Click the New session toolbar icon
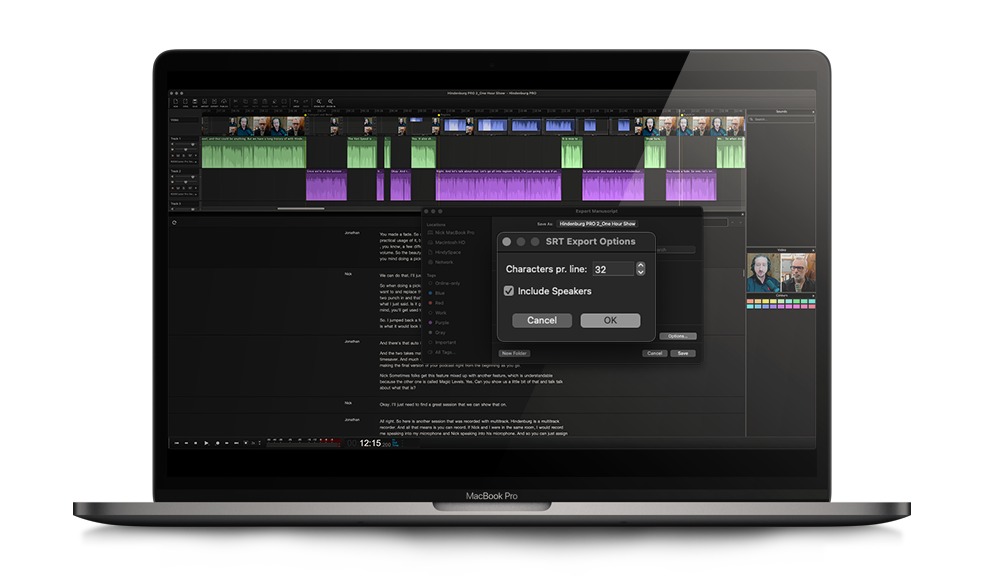 175,102
